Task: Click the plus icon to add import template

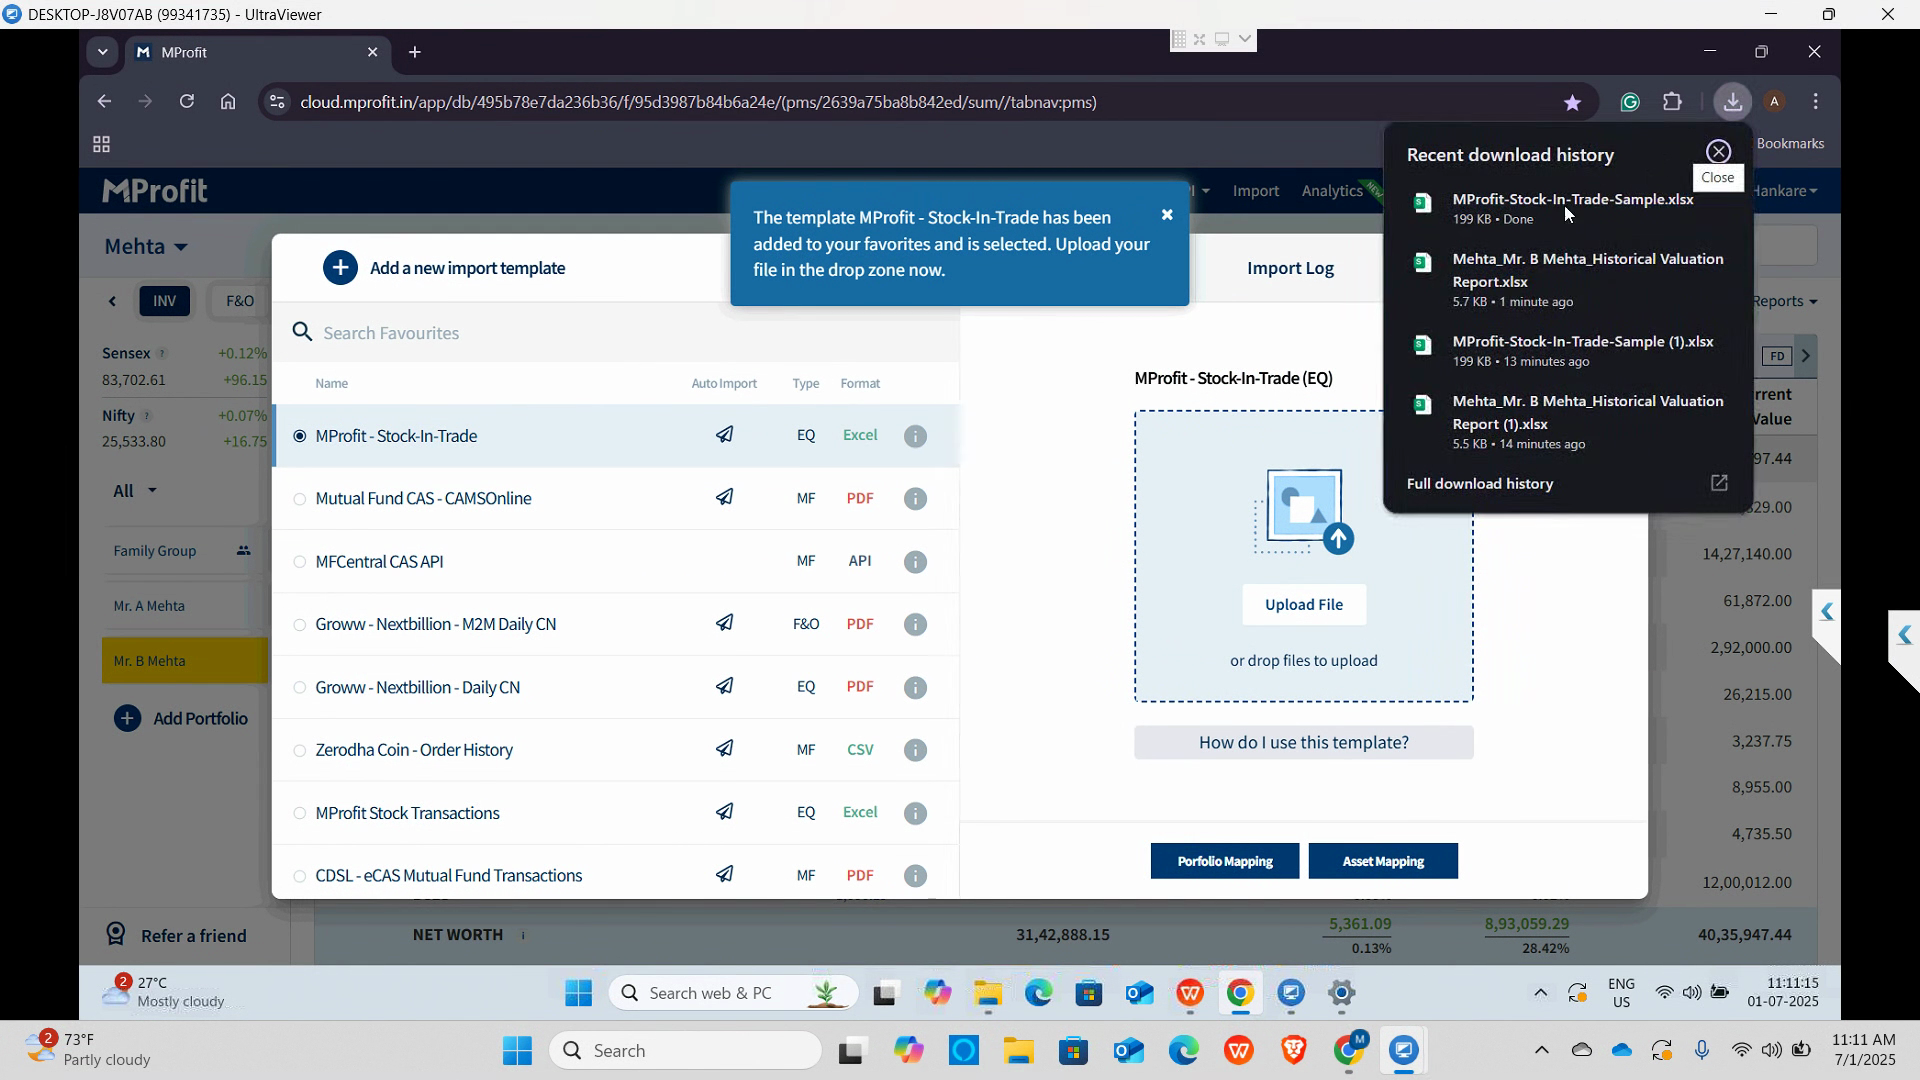Action: [340, 268]
